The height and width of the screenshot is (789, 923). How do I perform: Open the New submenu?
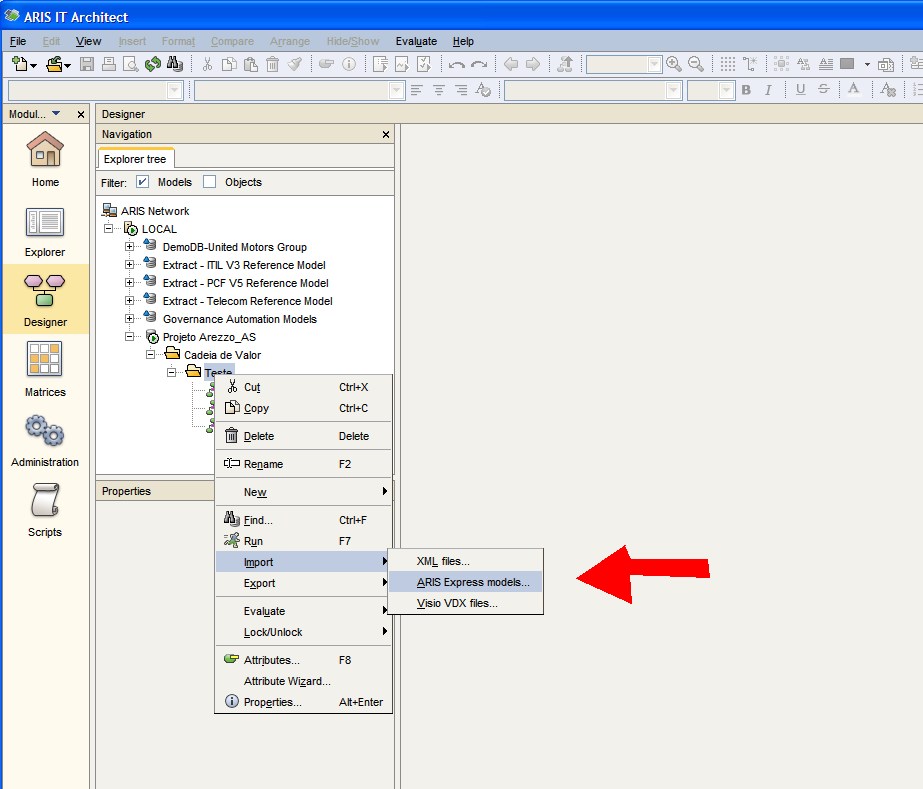point(303,492)
